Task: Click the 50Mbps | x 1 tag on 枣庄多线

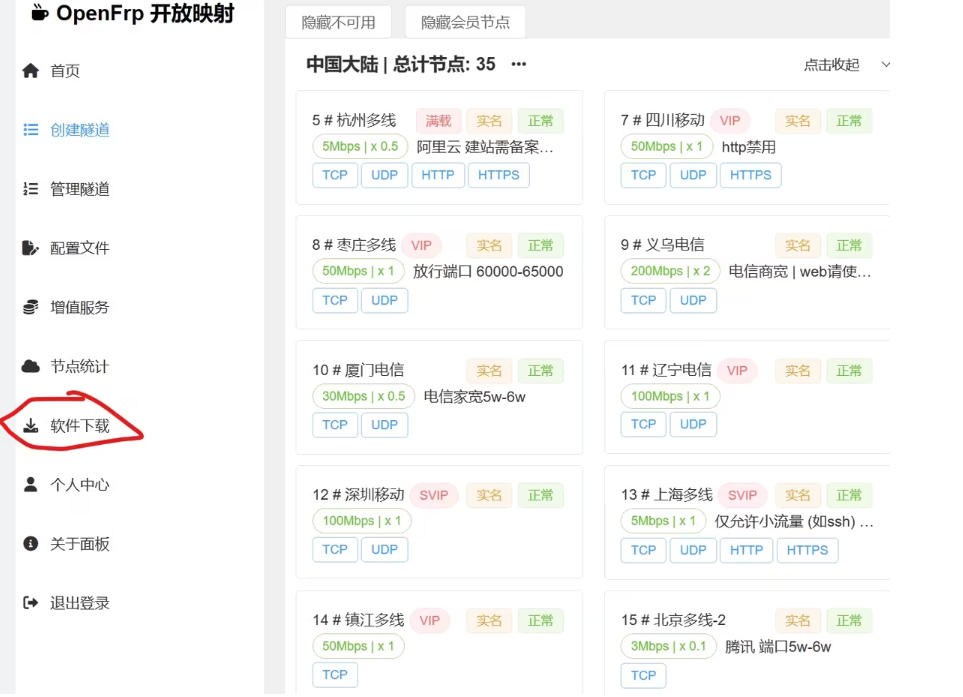Action: click(x=359, y=271)
